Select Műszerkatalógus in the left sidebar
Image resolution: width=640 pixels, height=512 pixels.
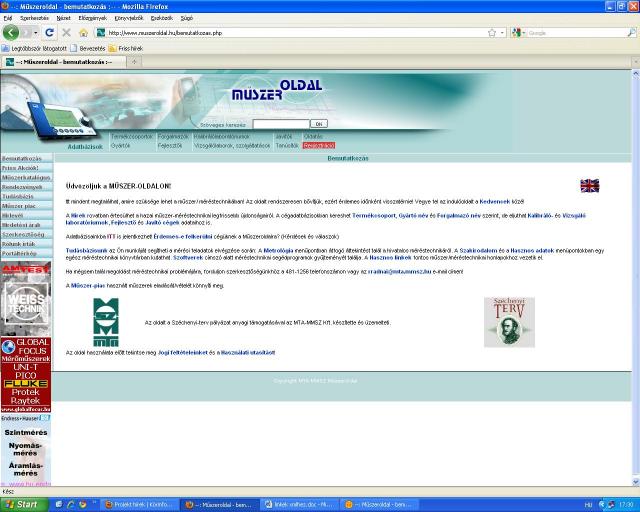pyautogui.click(x=25, y=178)
